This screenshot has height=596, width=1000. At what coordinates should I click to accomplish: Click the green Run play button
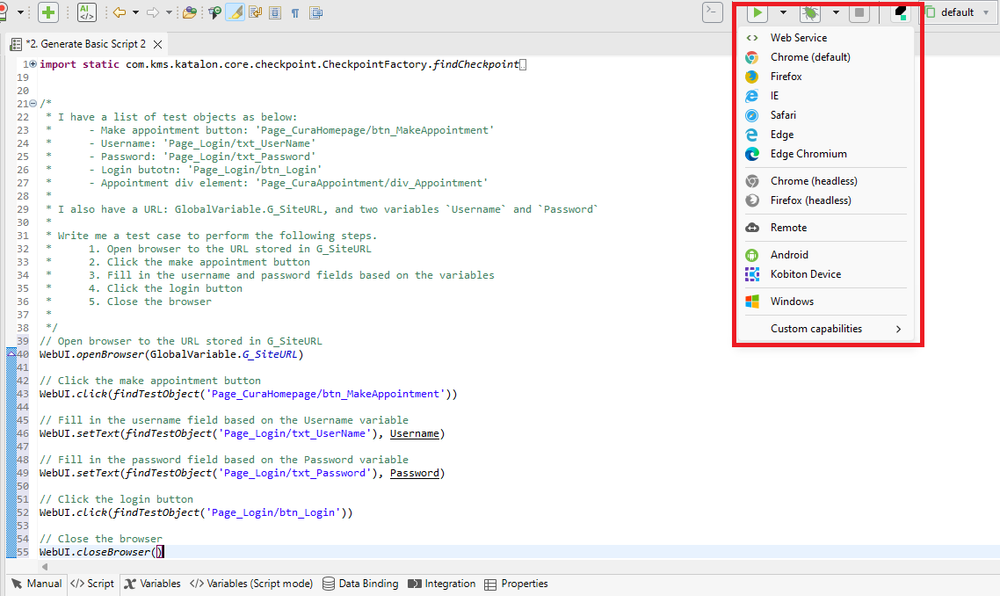(x=759, y=13)
